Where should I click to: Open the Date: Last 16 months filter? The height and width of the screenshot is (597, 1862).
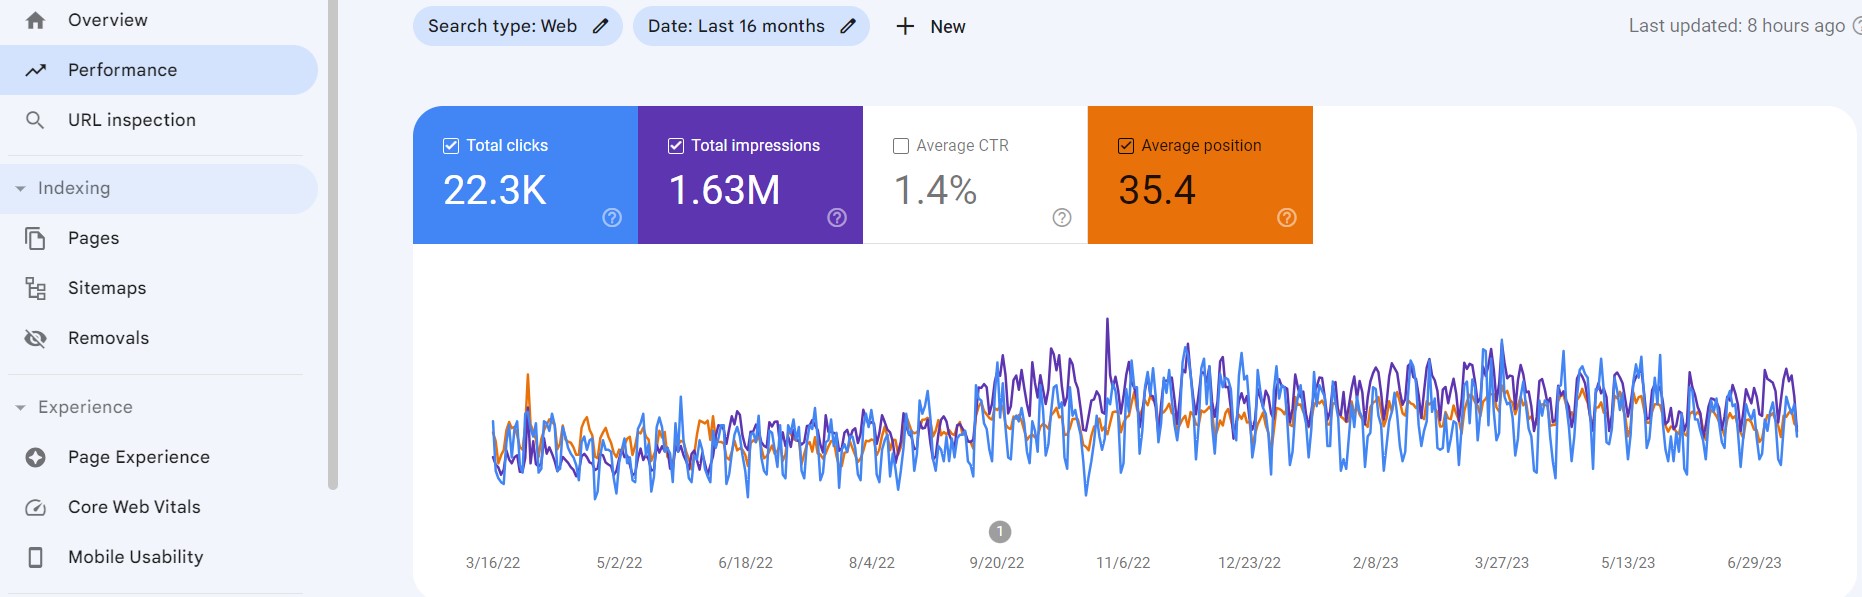pyautogui.click(x=750, y=26)
